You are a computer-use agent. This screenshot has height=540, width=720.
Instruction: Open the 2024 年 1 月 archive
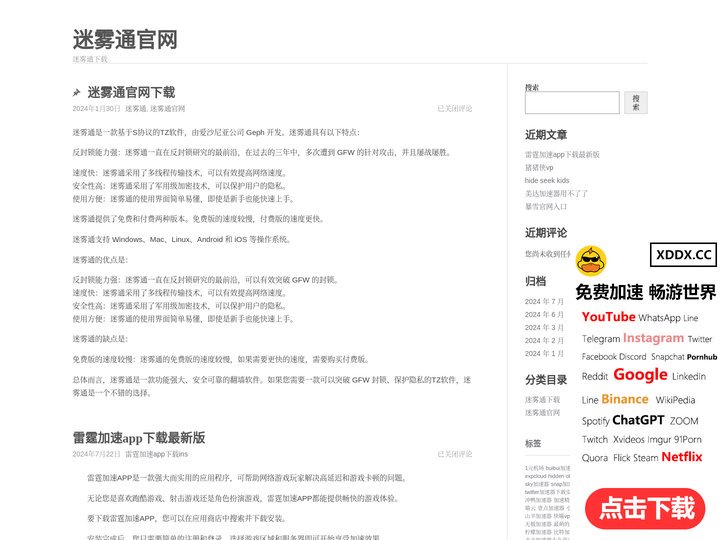(x=544, y=354)
